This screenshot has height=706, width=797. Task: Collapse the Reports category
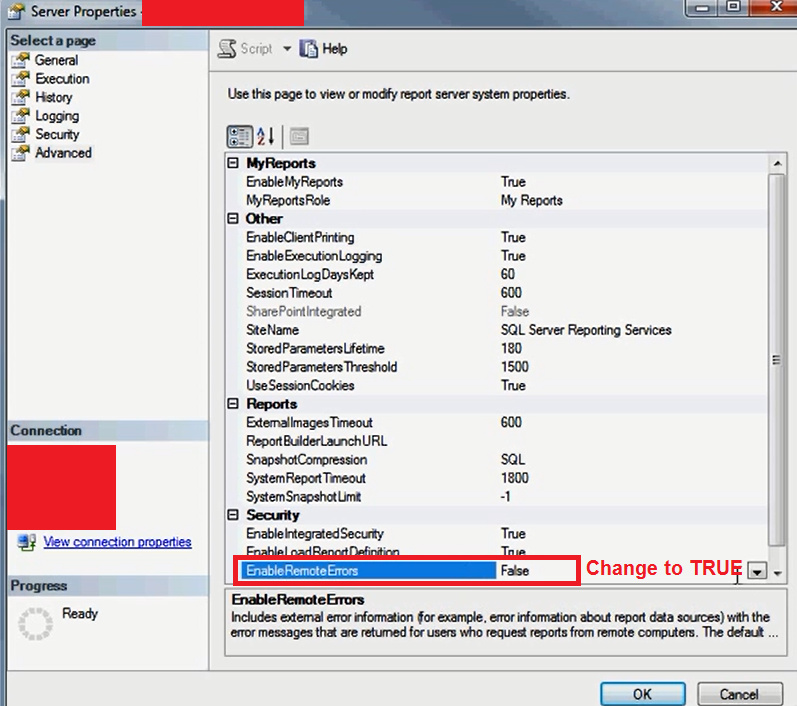(233, 404)
